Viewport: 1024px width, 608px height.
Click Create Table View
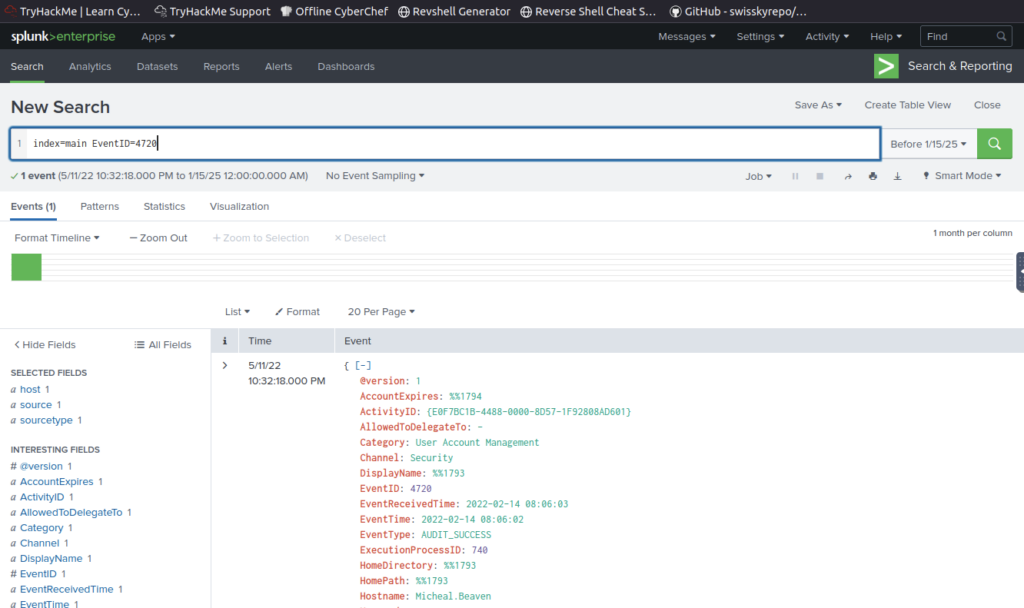[907, 105]
